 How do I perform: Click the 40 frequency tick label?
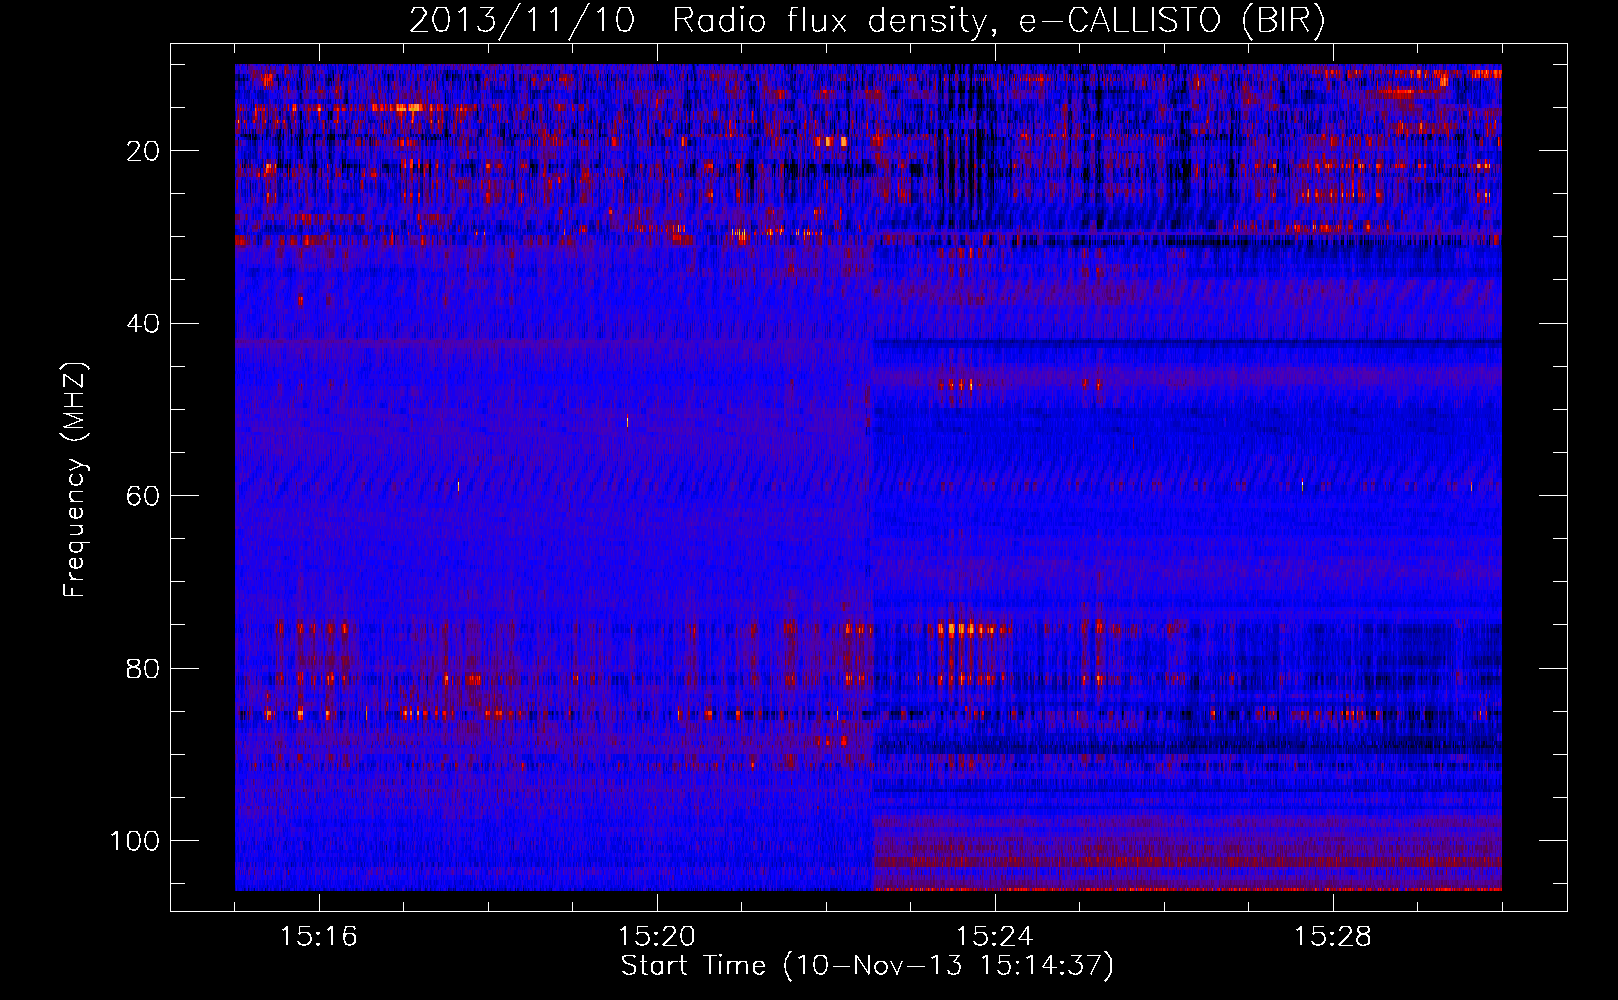[x=144, y=324]
